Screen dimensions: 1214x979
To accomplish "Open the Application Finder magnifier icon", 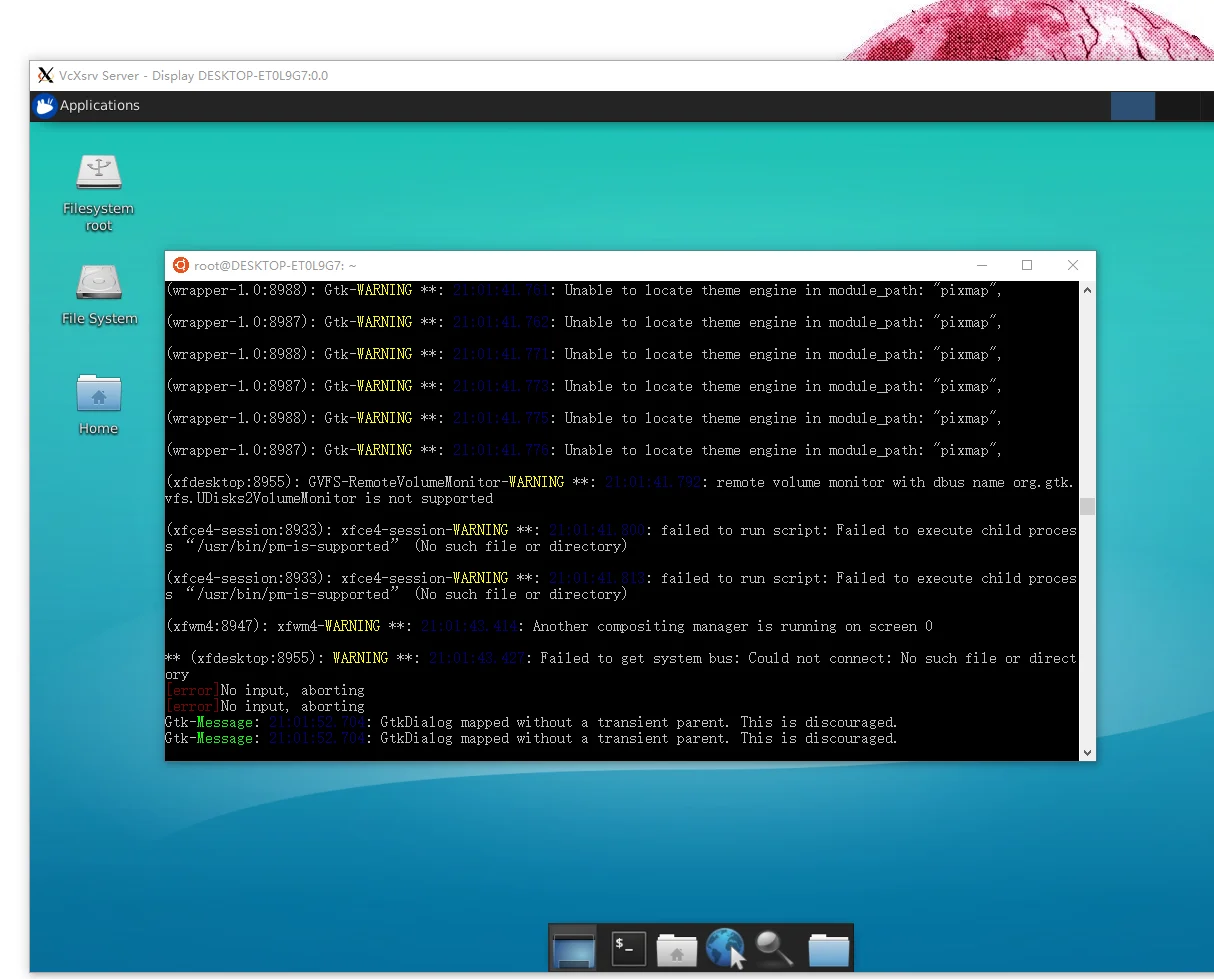I will [x=774, y=949].
